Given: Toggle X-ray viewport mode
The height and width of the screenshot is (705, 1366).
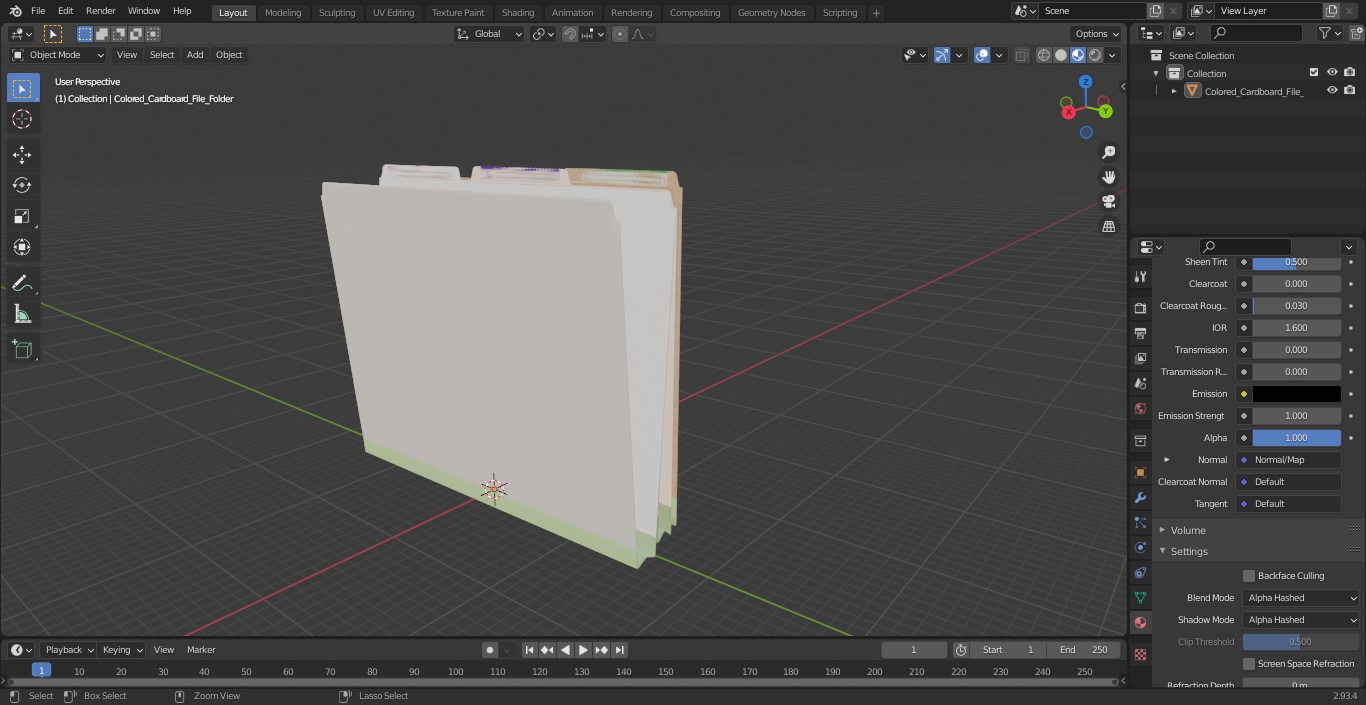Looking at the screenshot, I should [1021, 55].
